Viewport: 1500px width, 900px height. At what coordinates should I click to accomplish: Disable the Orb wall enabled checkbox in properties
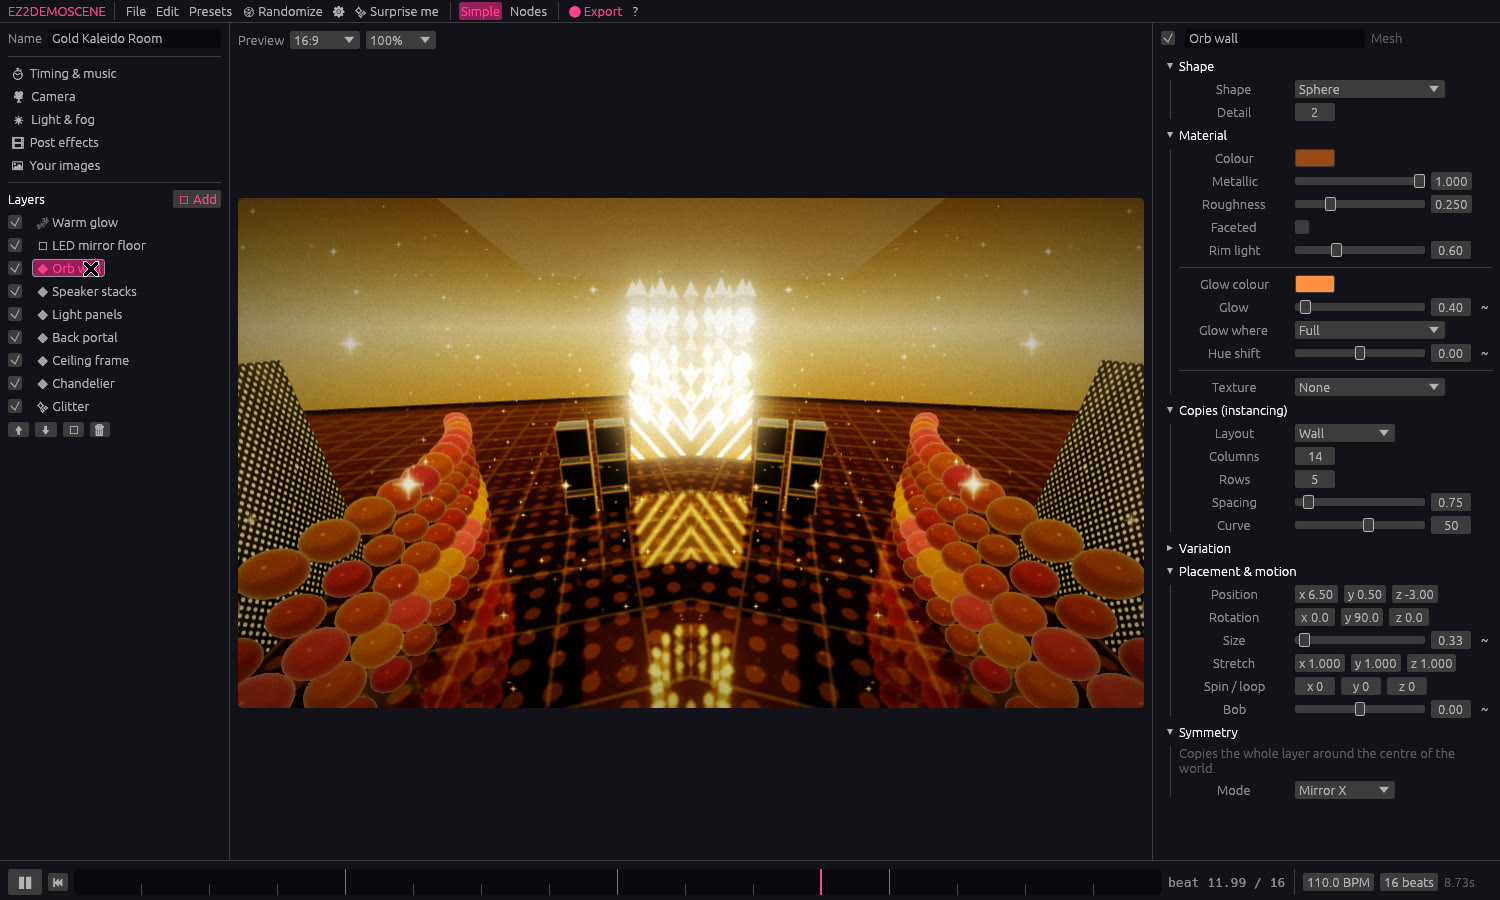tap(1167, 38)
